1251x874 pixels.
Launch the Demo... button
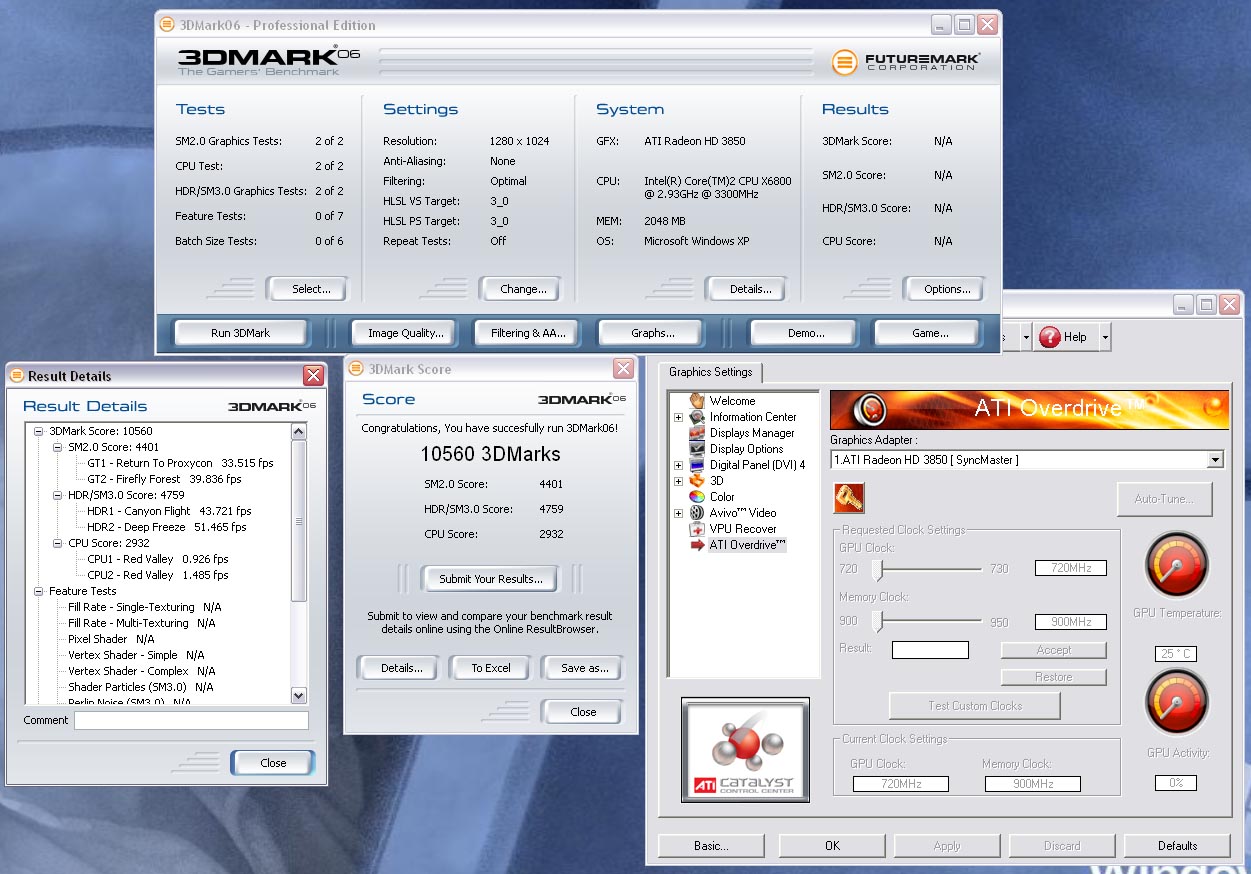click(806, 333)
